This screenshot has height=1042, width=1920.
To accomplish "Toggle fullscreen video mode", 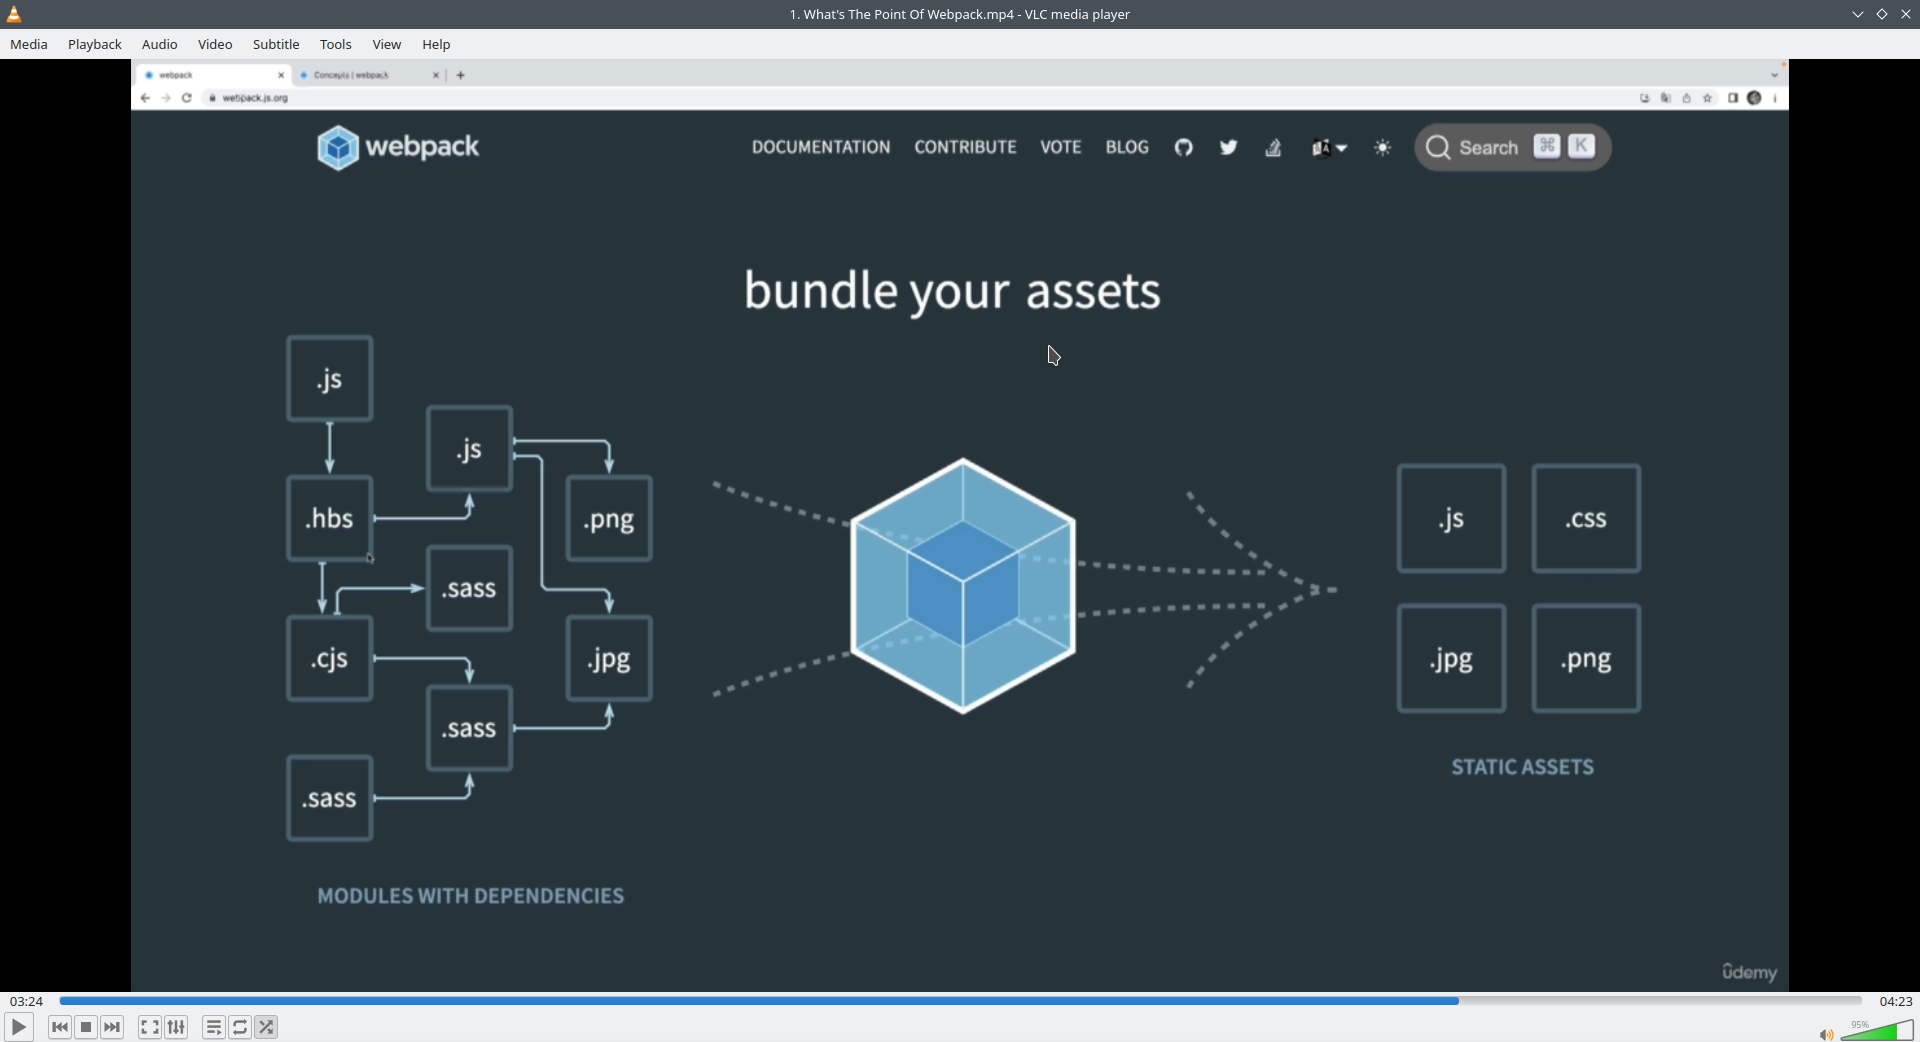I will (x=150, y=1027).
